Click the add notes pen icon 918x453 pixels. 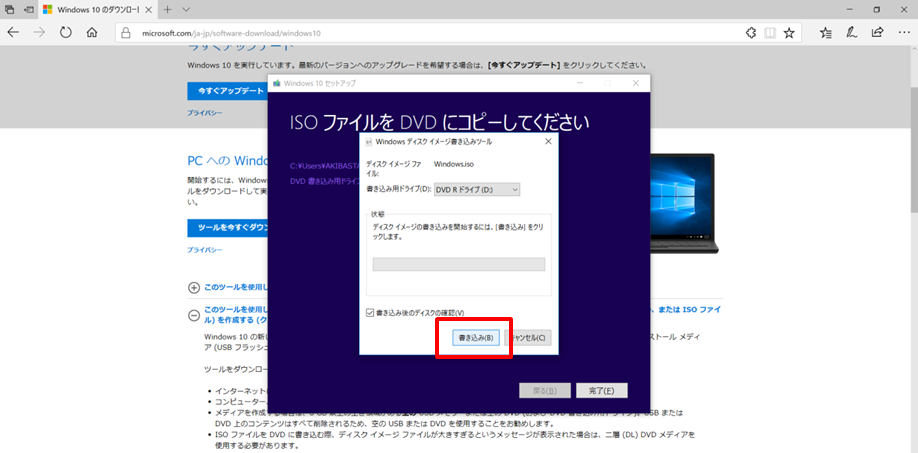pos(852,33)
